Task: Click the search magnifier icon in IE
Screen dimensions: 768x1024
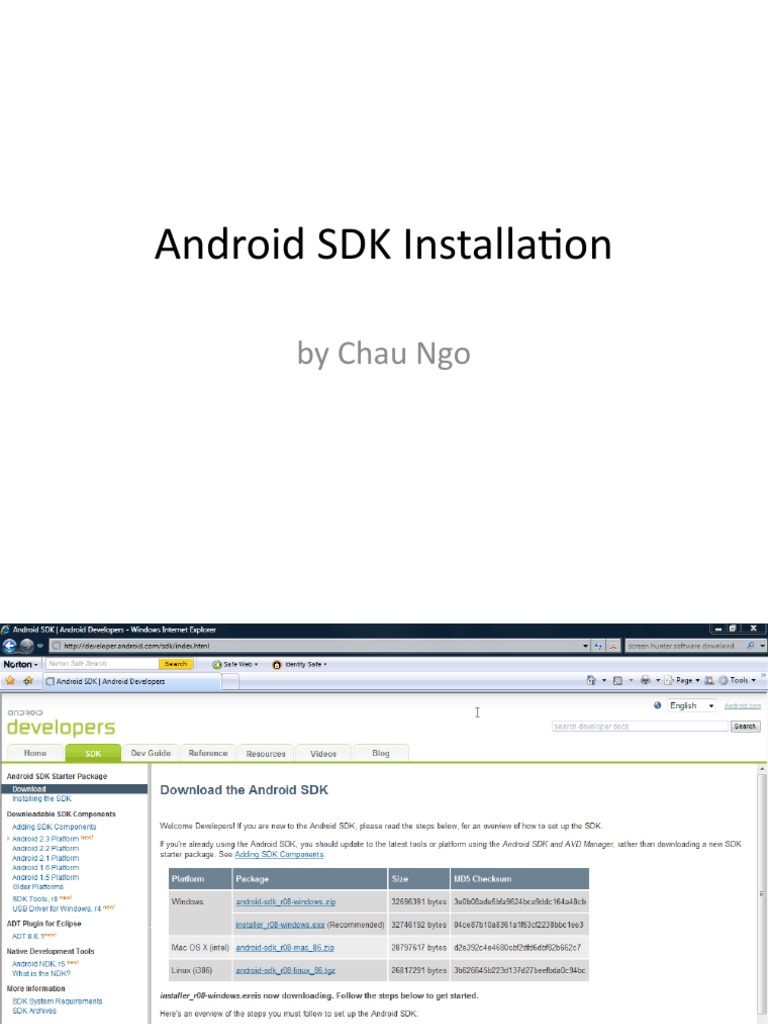Action: click(x=750, y=645)
